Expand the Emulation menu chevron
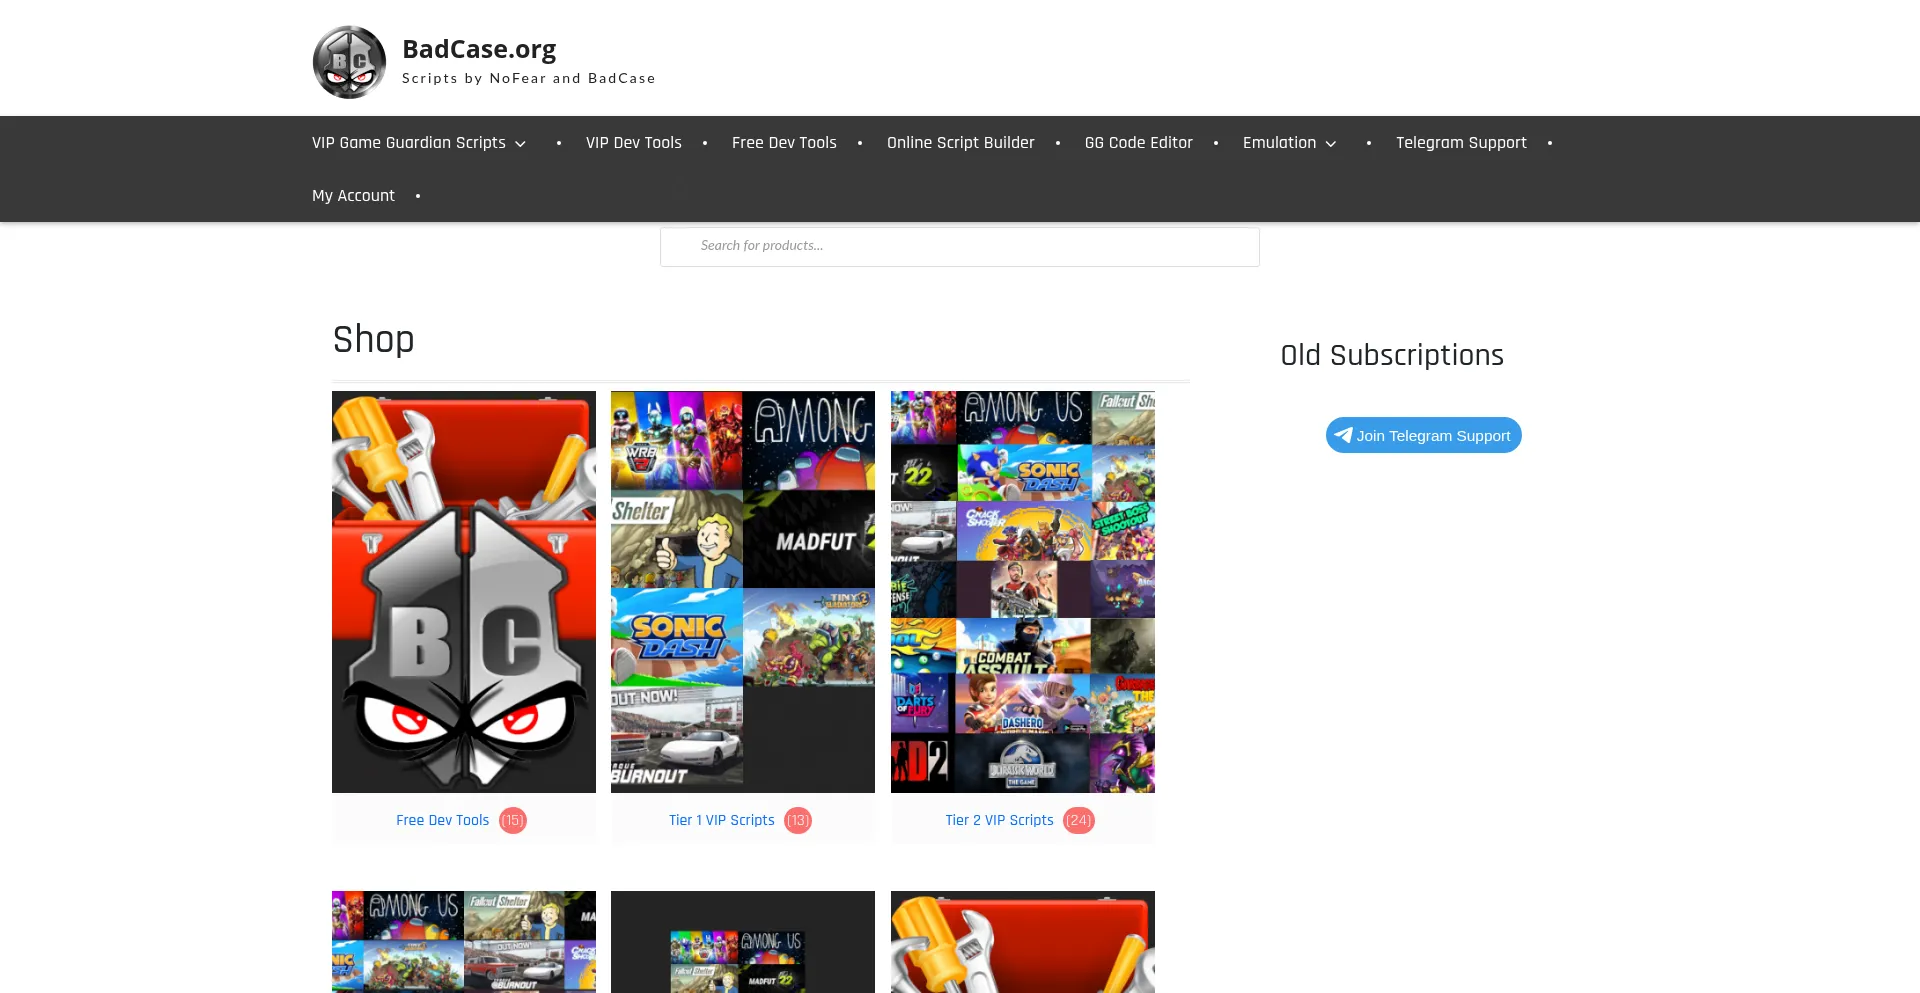This screenshot has height=993, width=1920. 1331,143
